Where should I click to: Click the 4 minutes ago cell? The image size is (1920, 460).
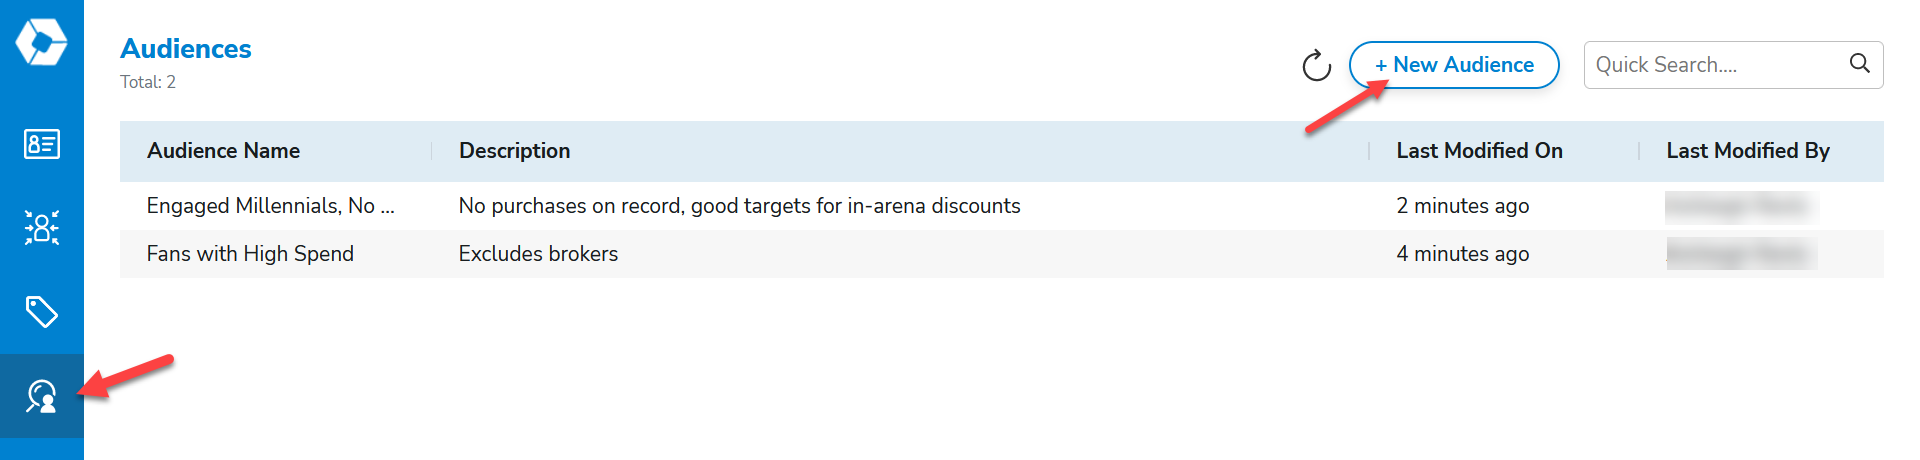coord(1462,254)
